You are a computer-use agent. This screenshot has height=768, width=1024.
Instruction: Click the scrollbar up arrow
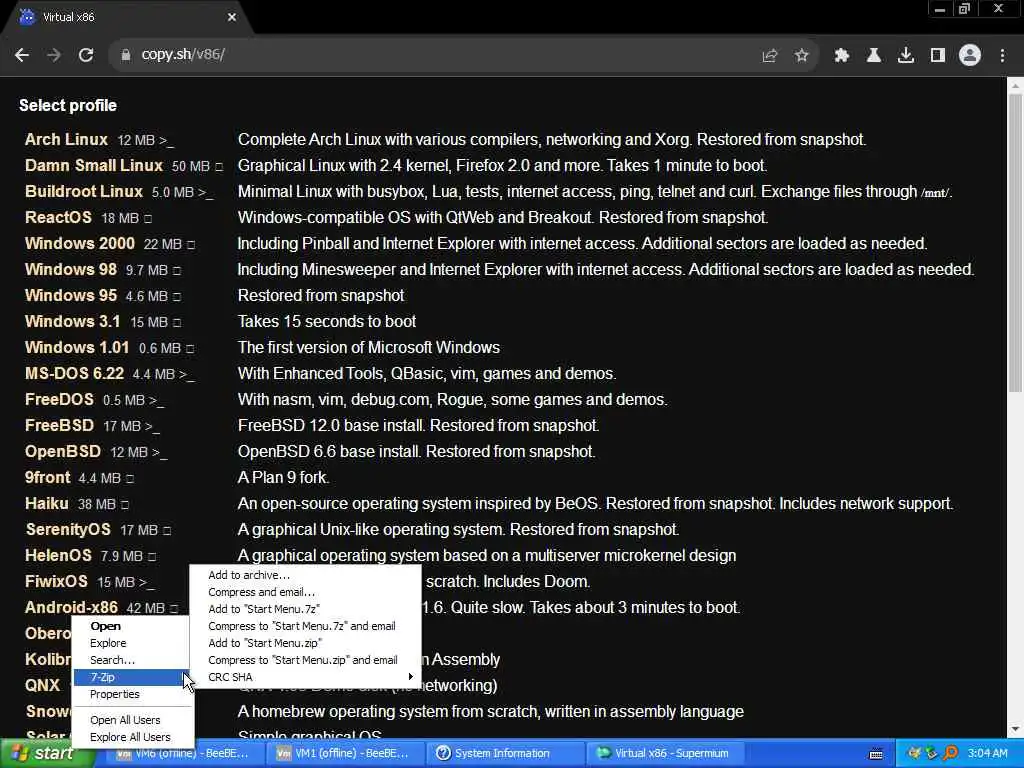[x=1015, y=85]
